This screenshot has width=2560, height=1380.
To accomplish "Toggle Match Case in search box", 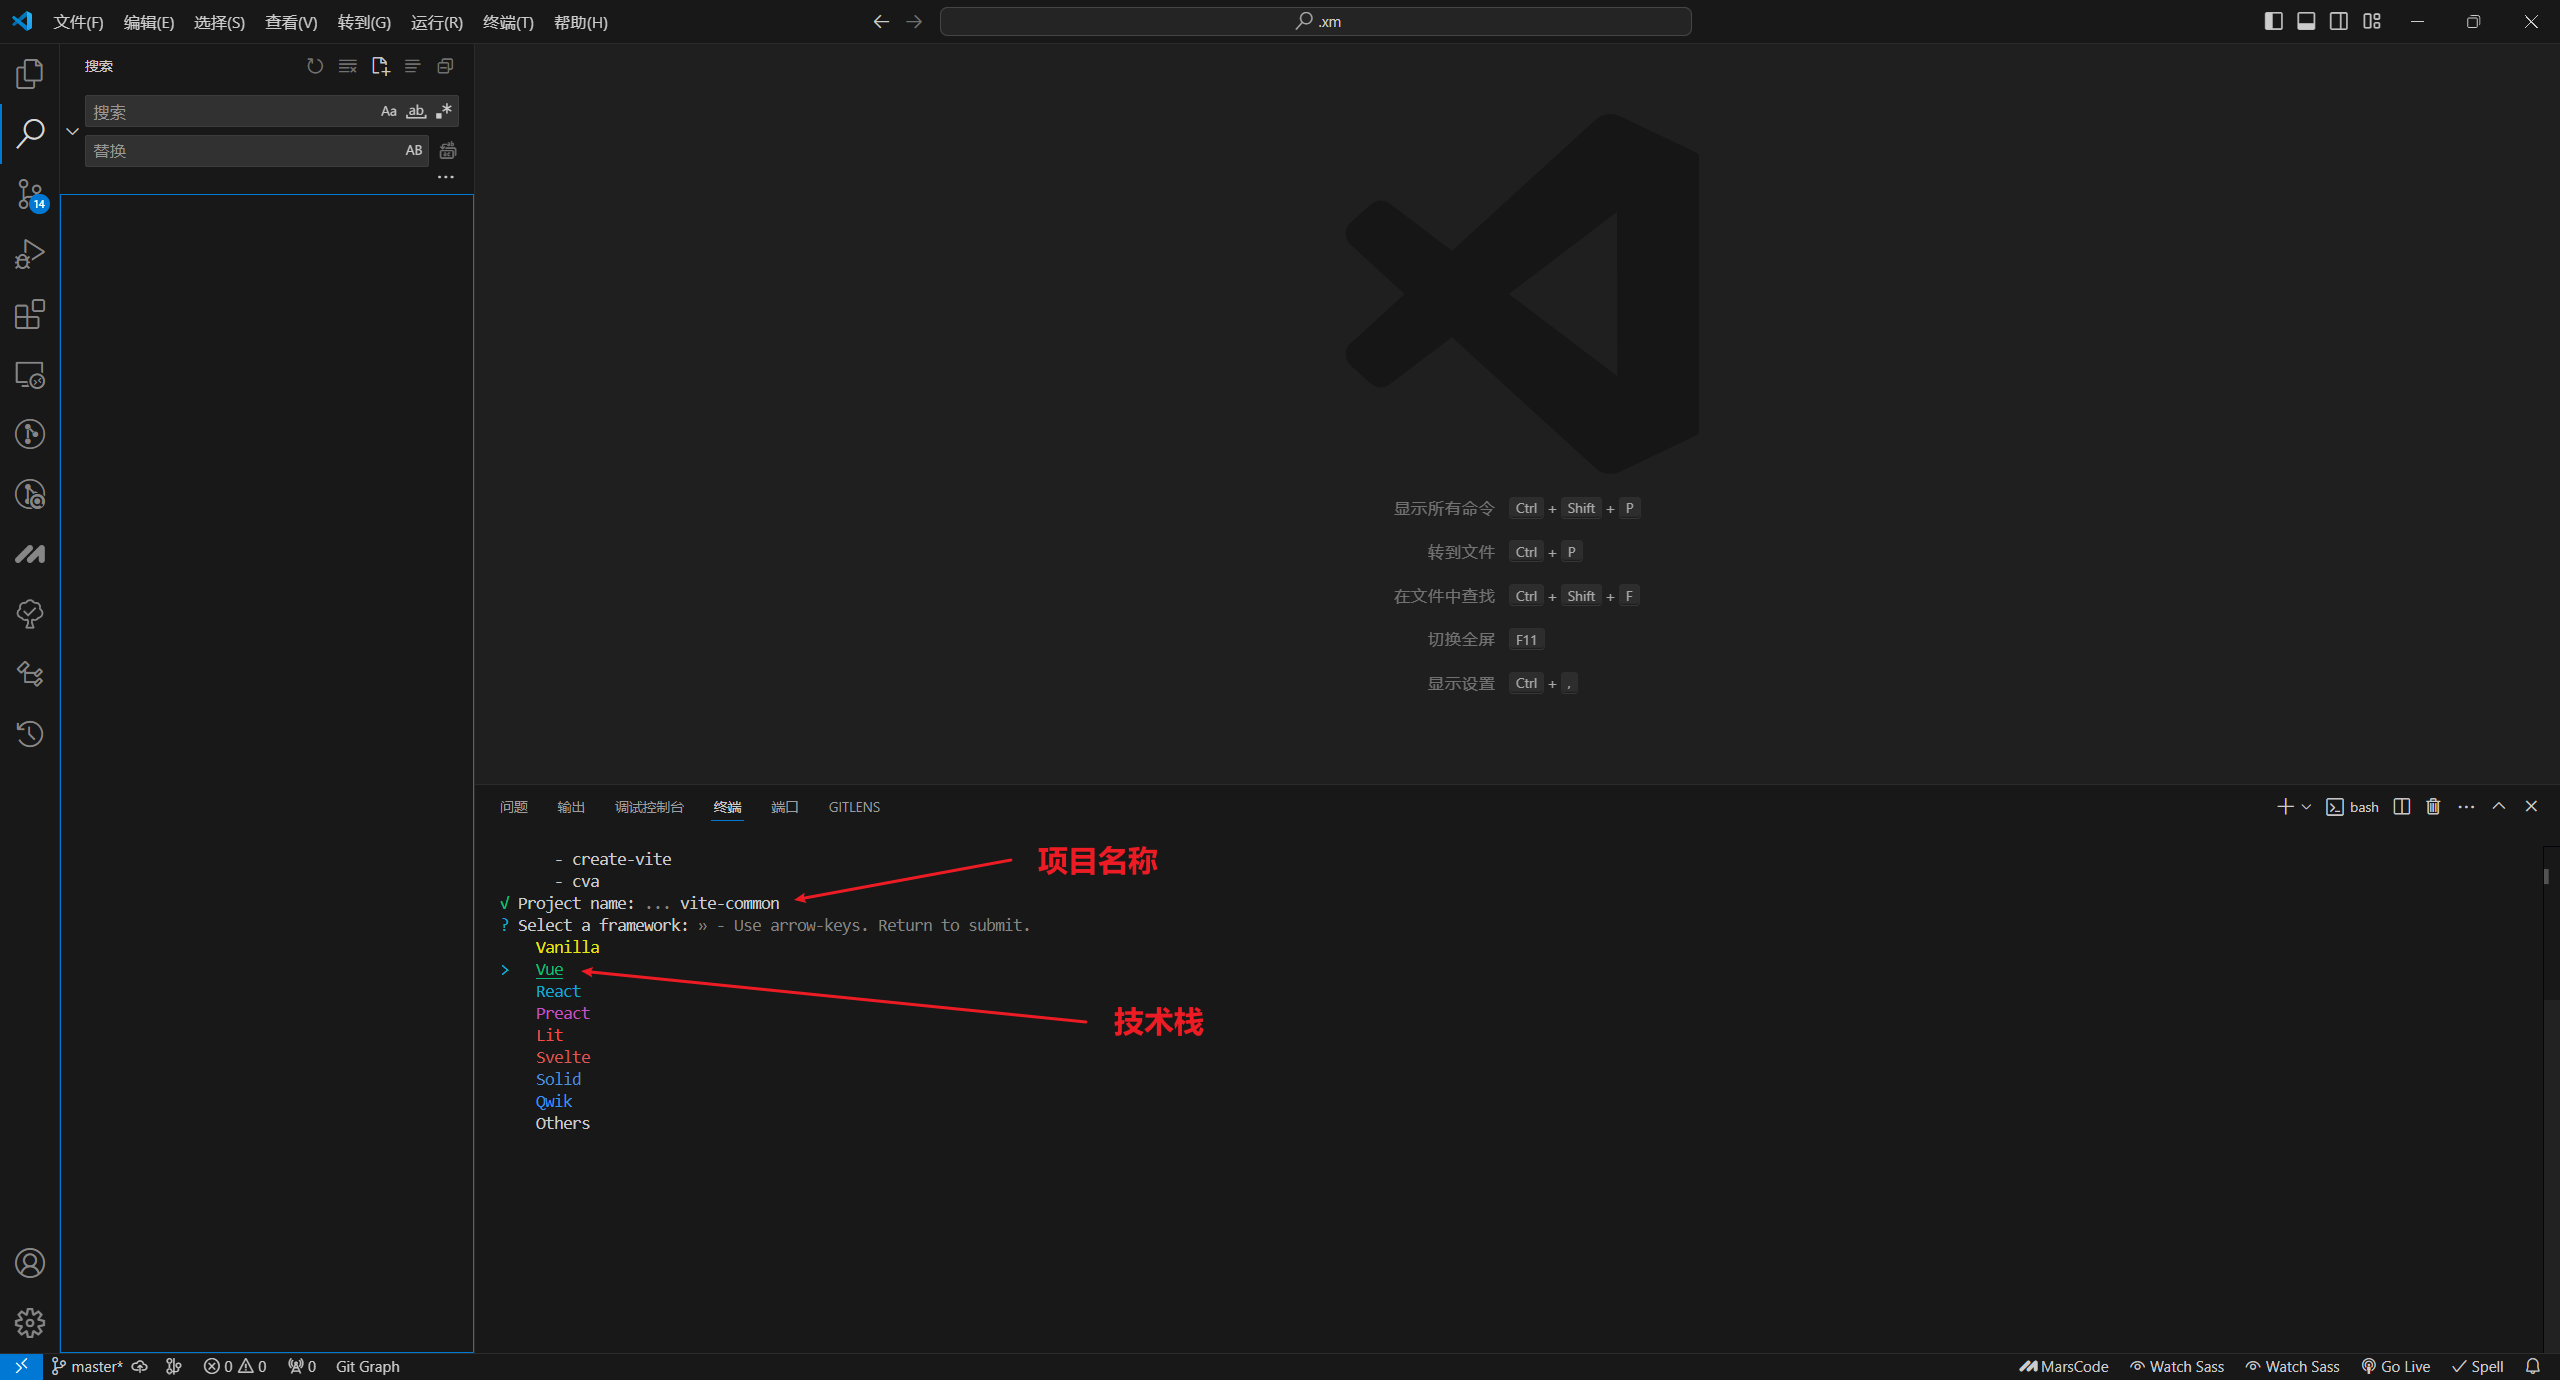I will (389, 112).
